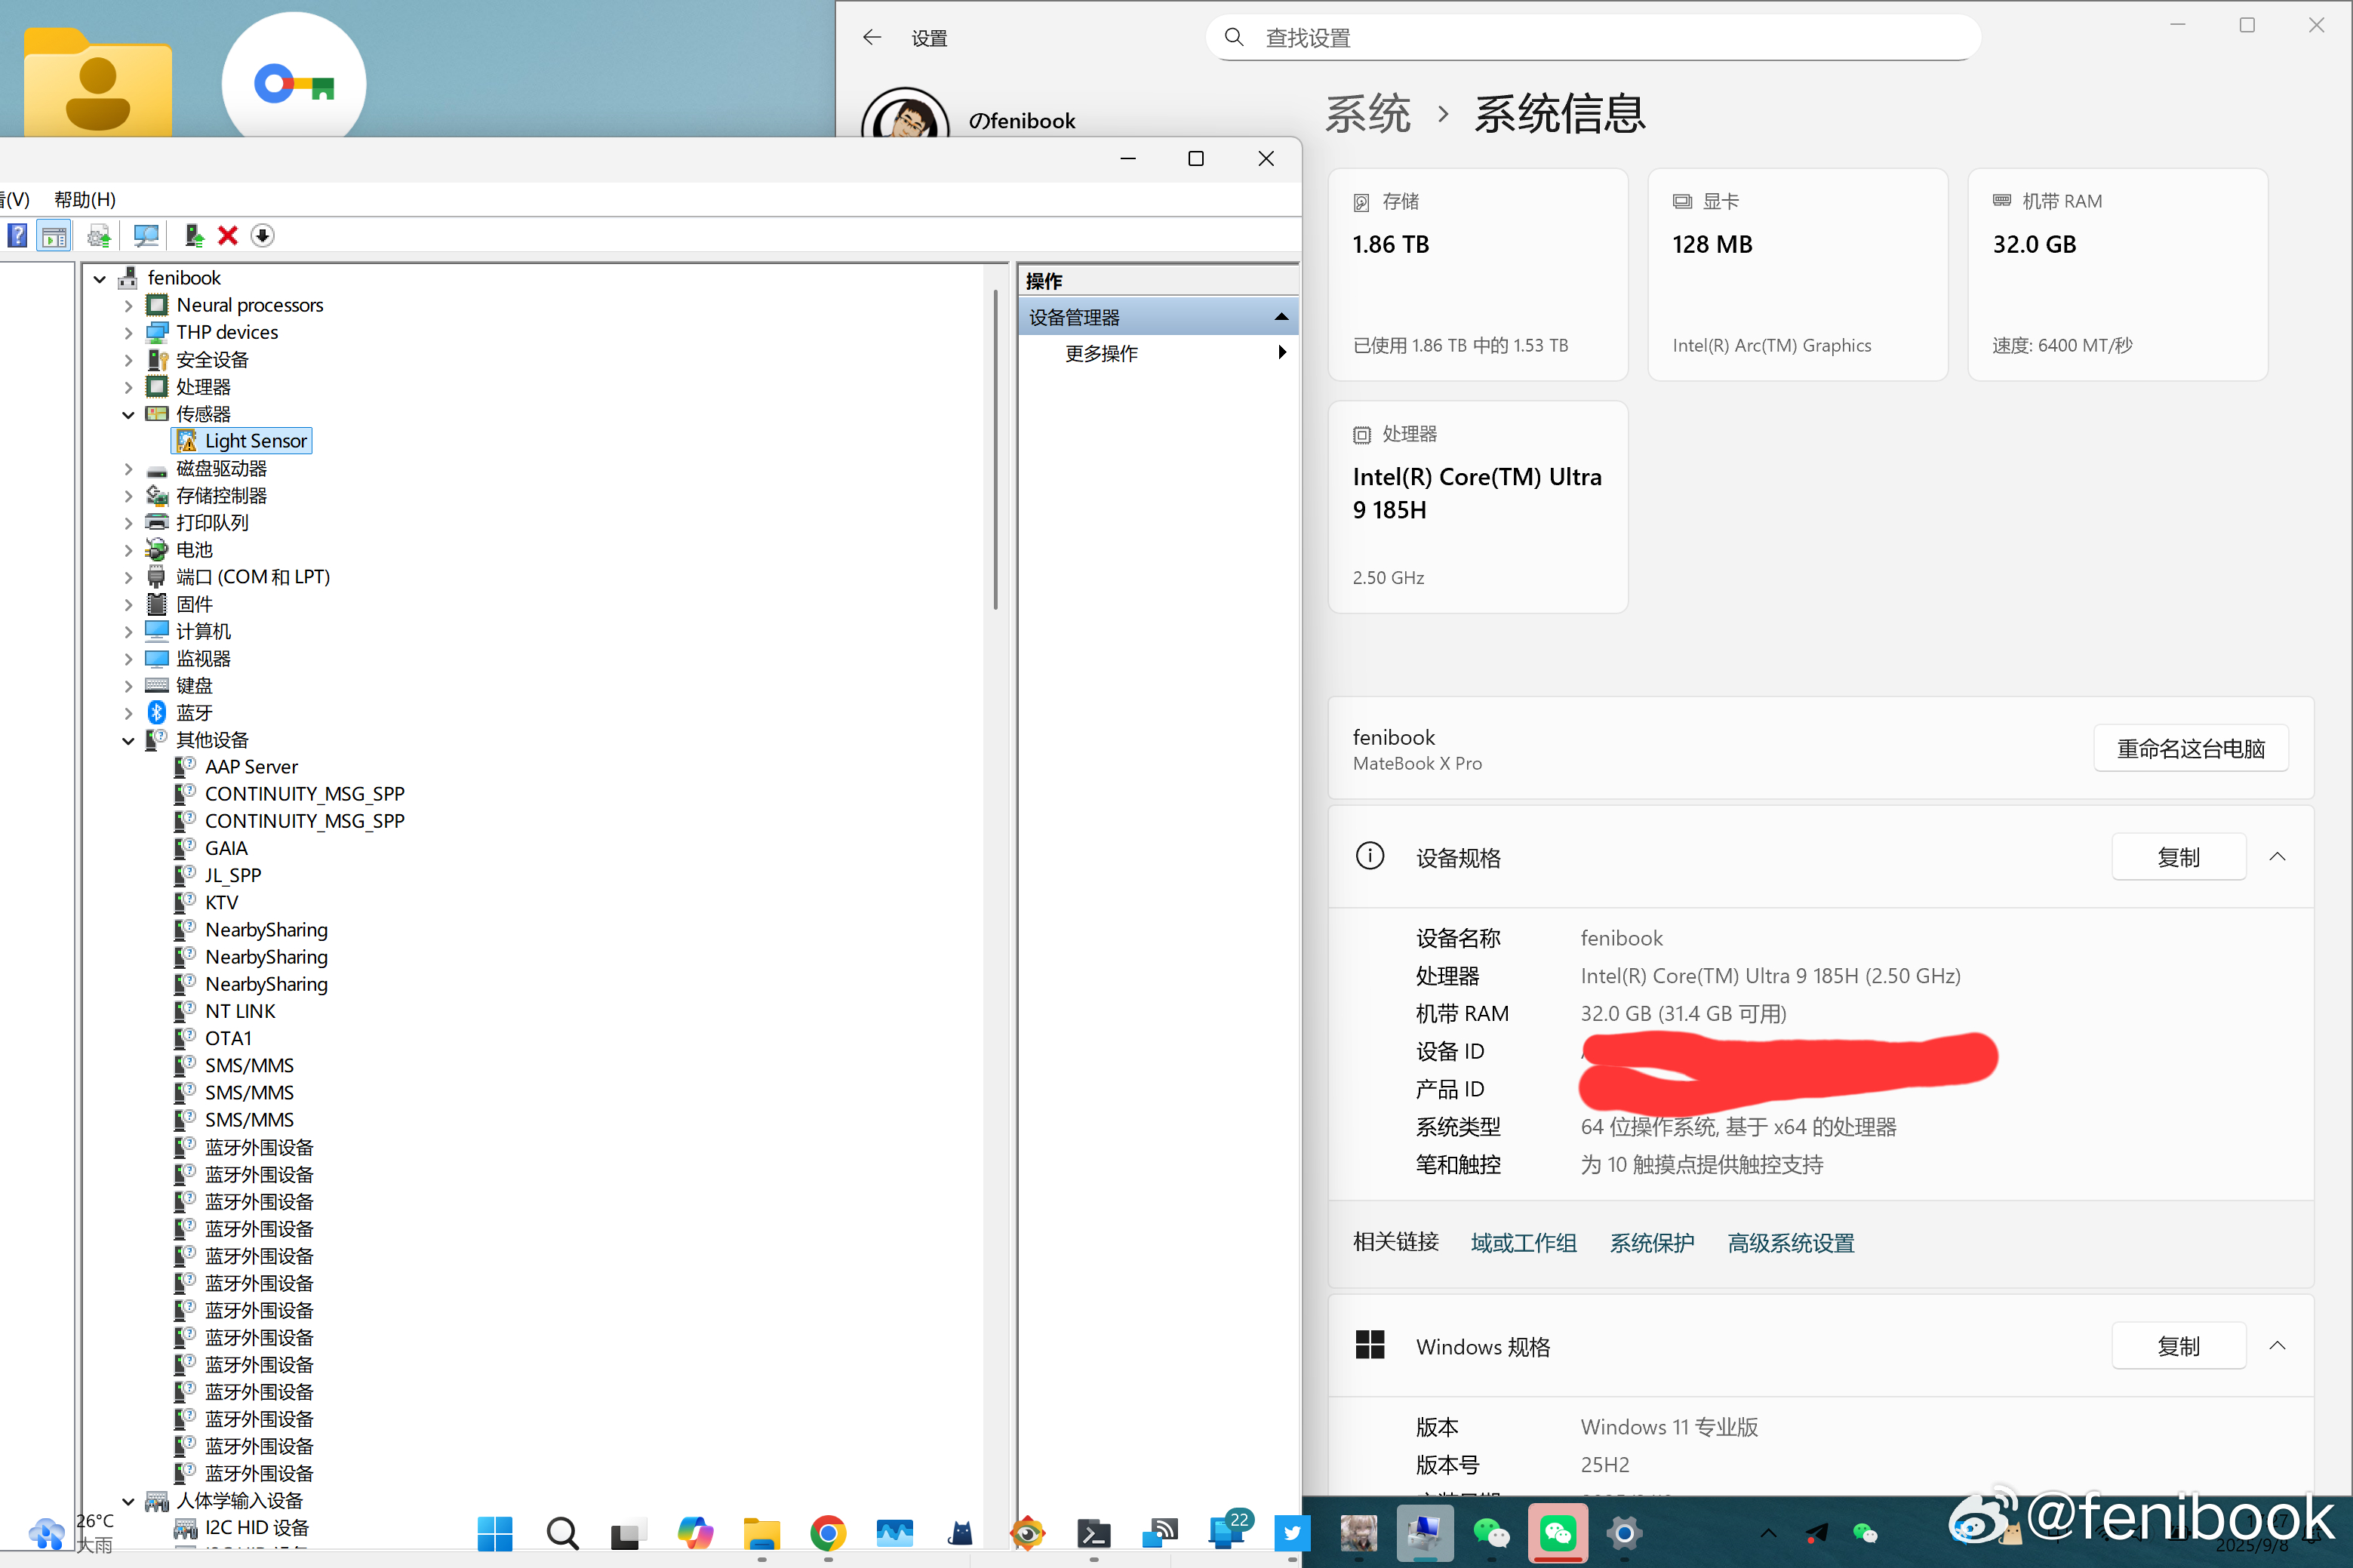
Task: Click the 键盘 keyboard category icon
Action: [157, 686]
